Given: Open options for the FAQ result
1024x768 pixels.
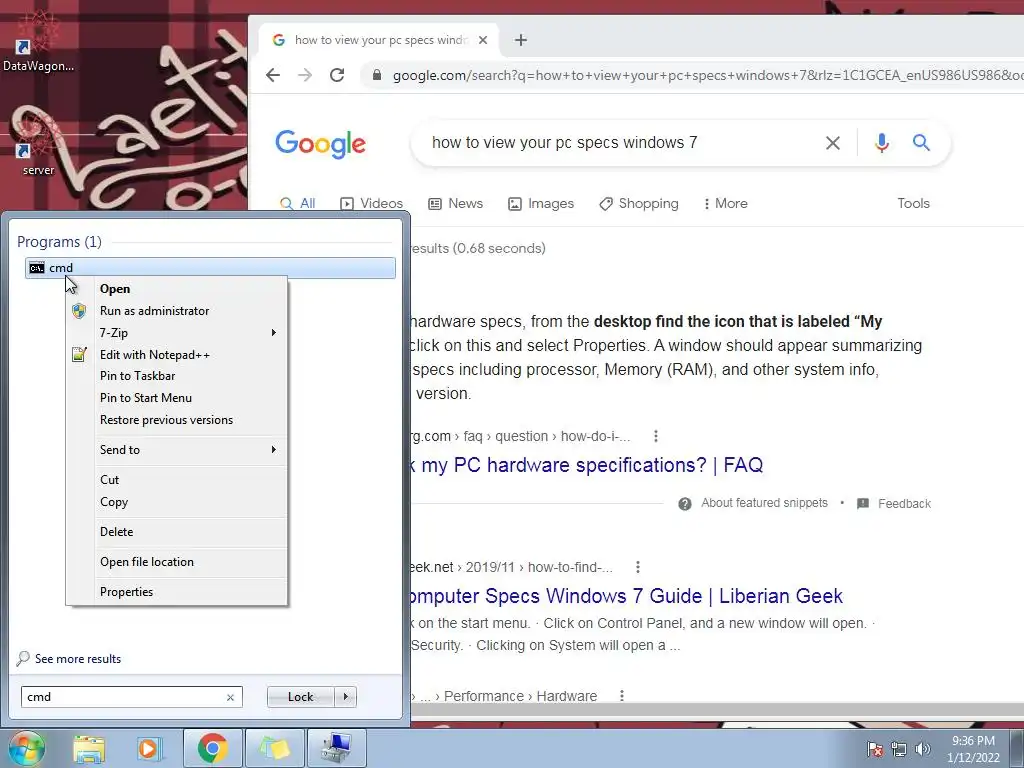Looking at the screenshot, I should (x=656, y=436).
